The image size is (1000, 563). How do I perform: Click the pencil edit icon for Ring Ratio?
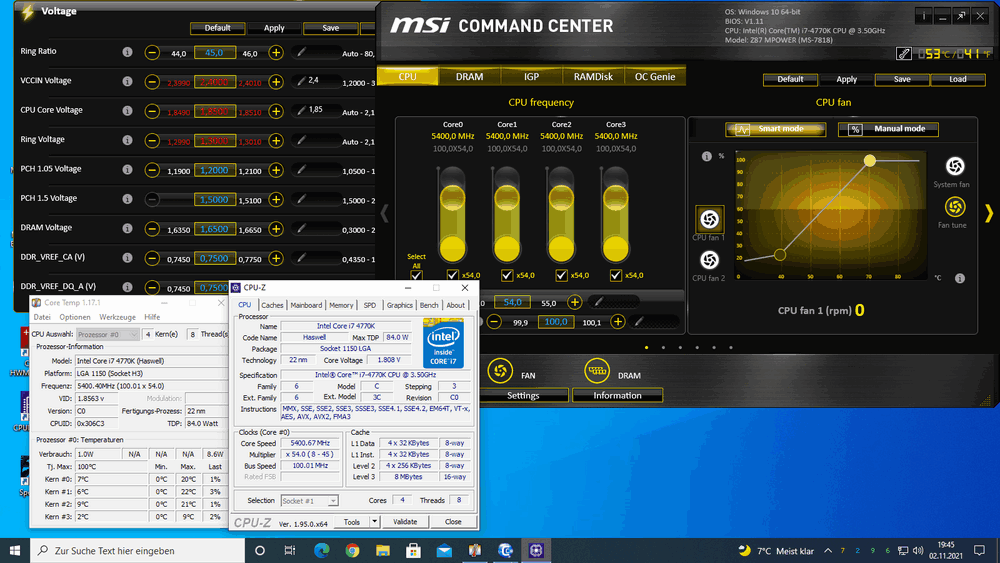point(301,52)
